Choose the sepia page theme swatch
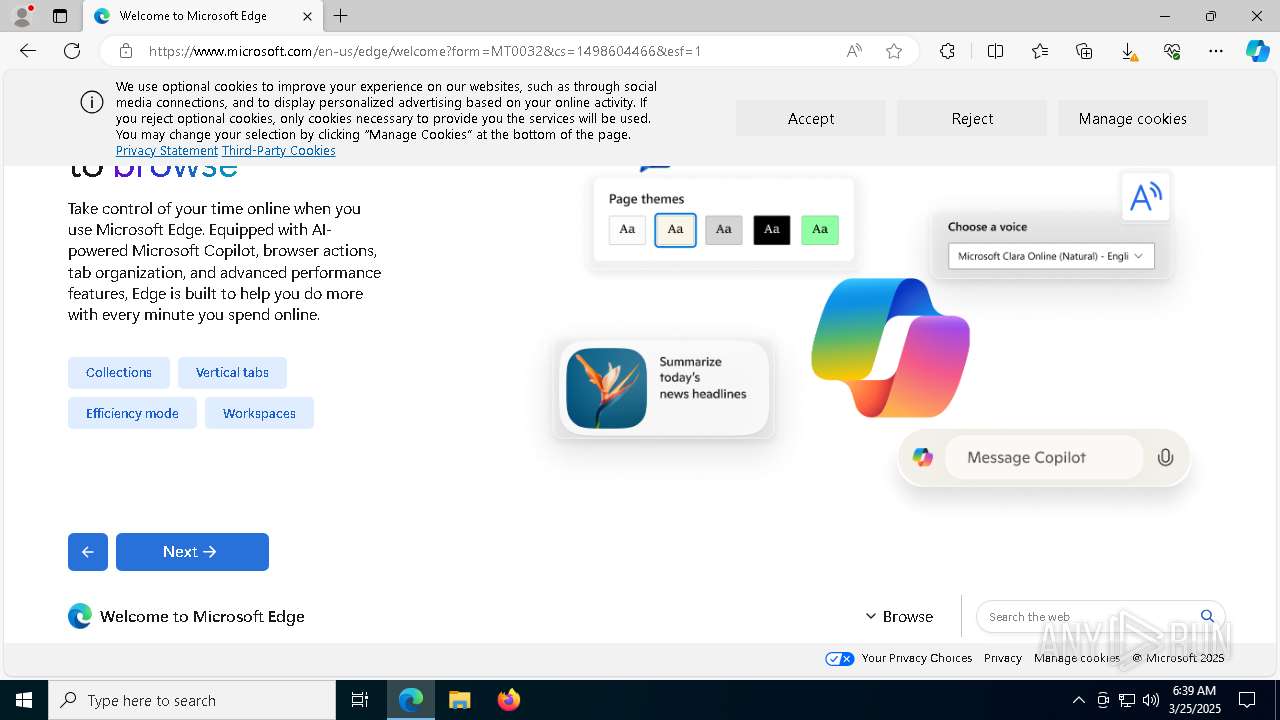 [675, 230]
